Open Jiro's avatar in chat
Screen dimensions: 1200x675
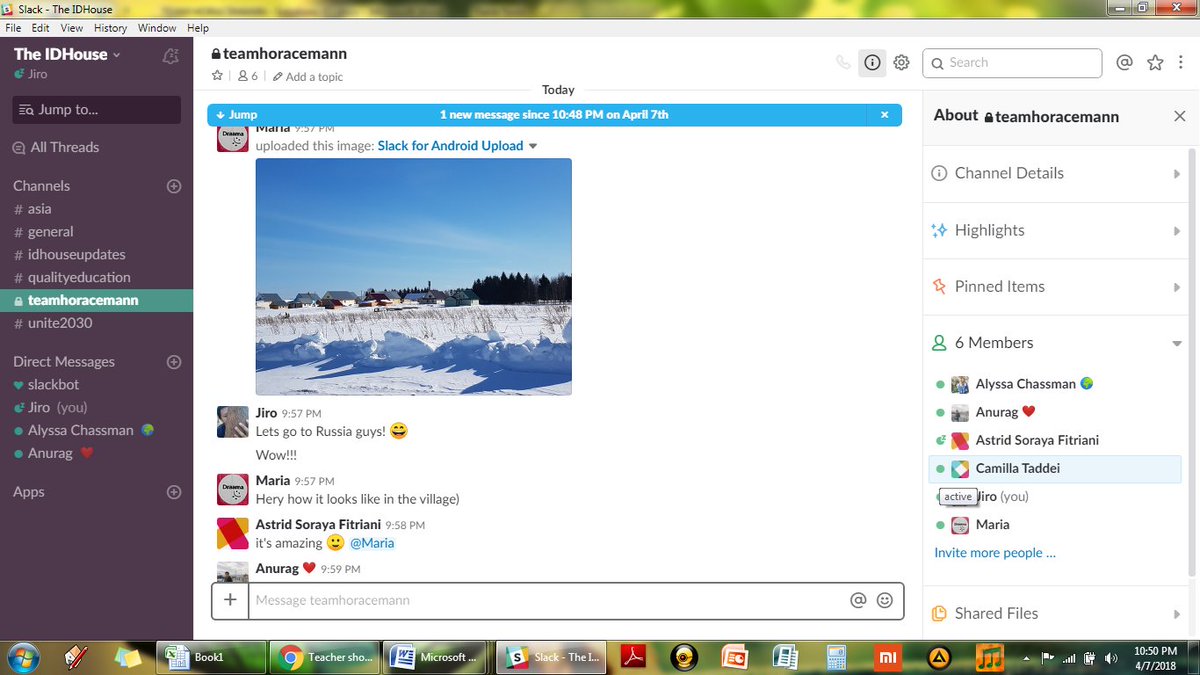[233, 422]
